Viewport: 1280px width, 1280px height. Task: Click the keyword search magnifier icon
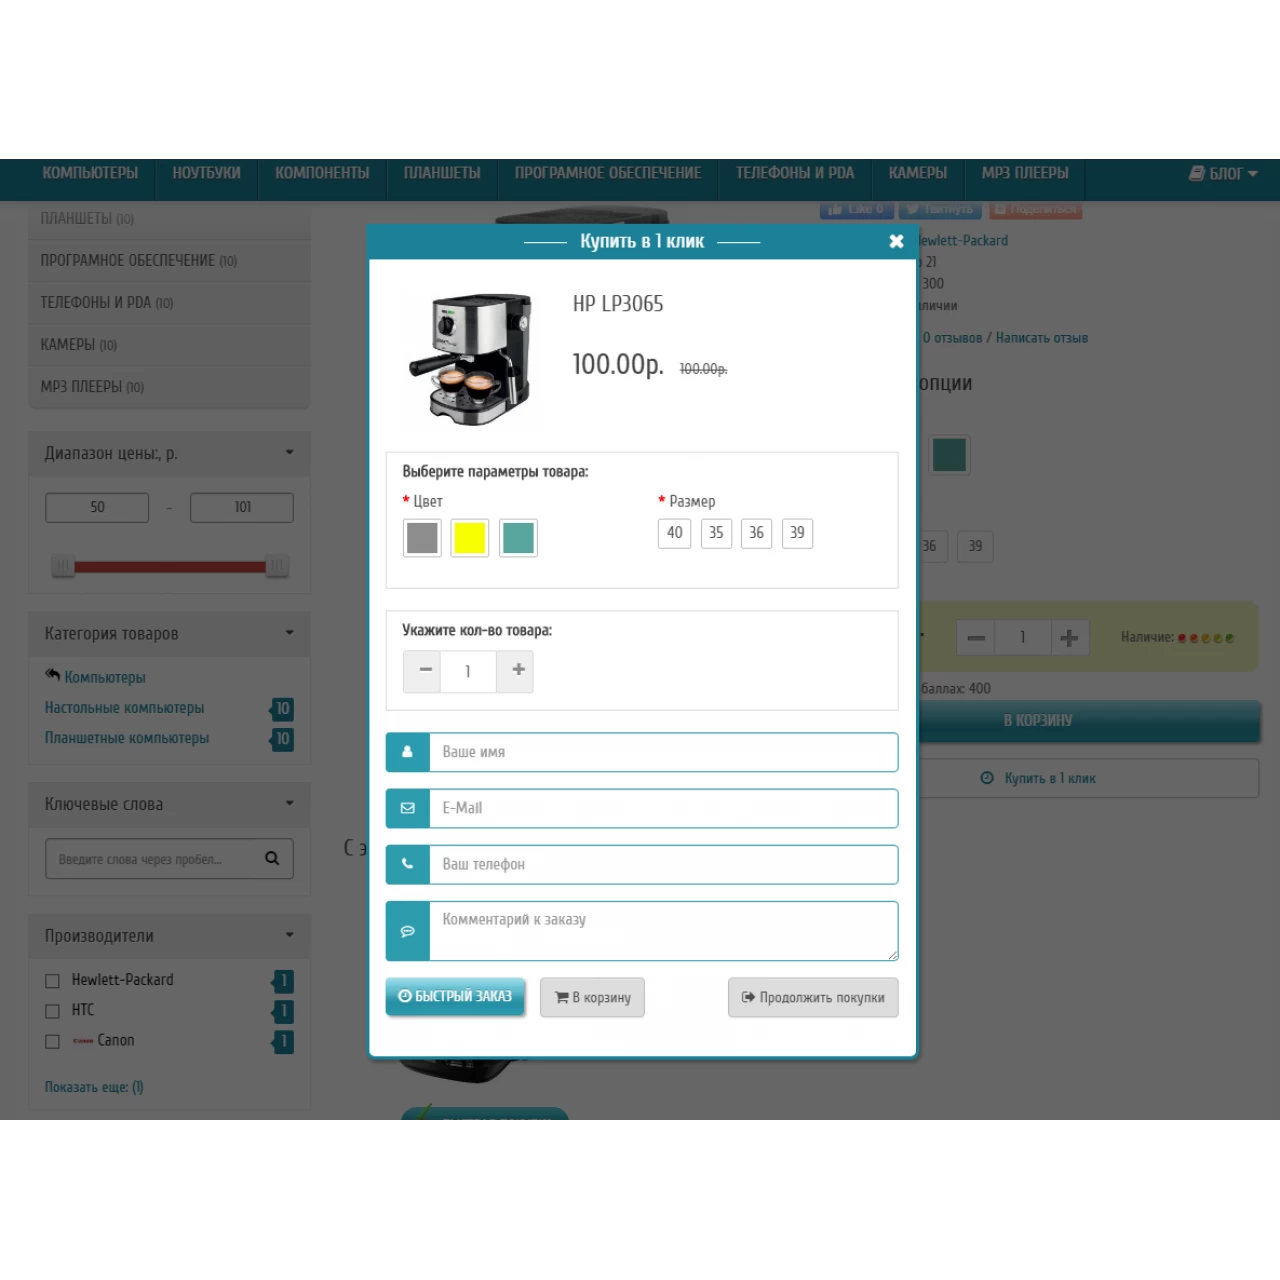(x=272, y=859)
